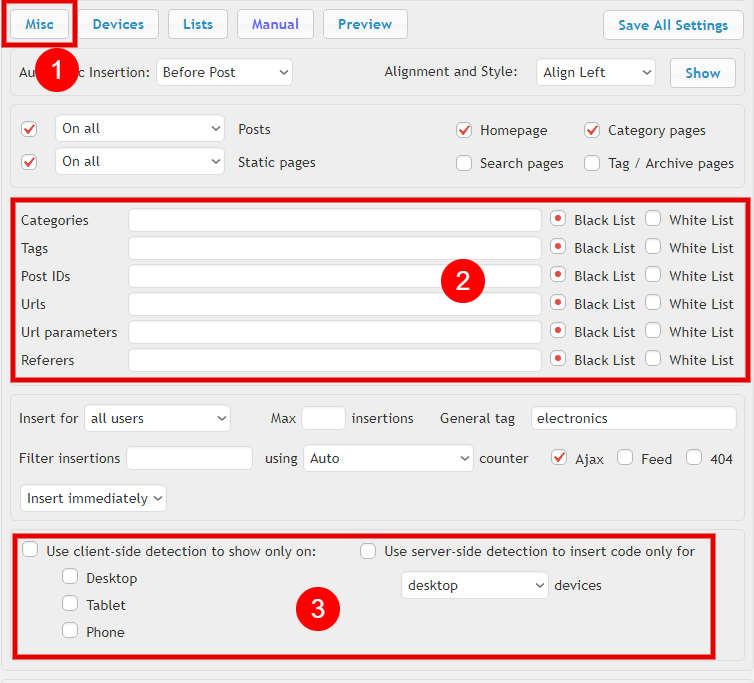The image size is (754, 683).
Task: Enable the Search pages checkbox
Action: click(464, 163)
